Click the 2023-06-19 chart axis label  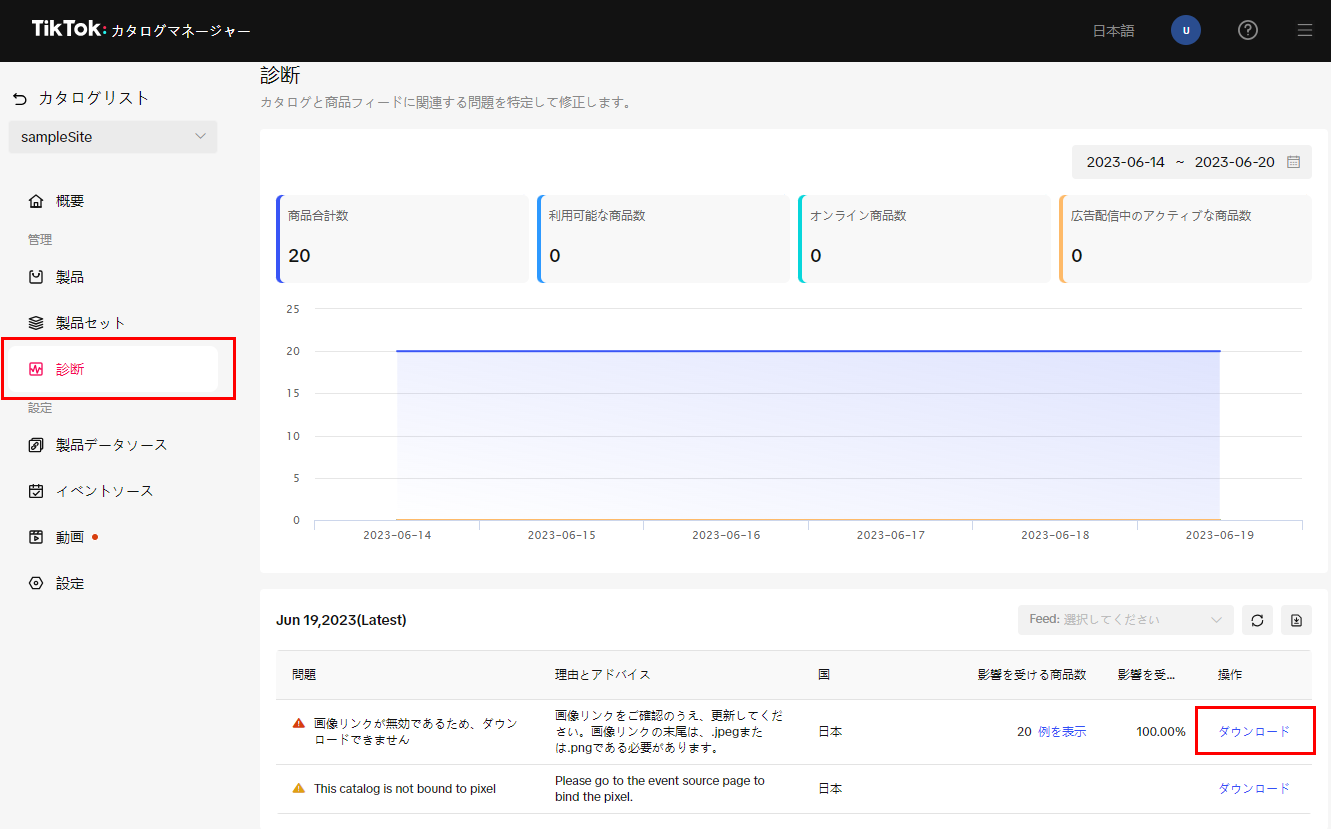point(1219,535)
